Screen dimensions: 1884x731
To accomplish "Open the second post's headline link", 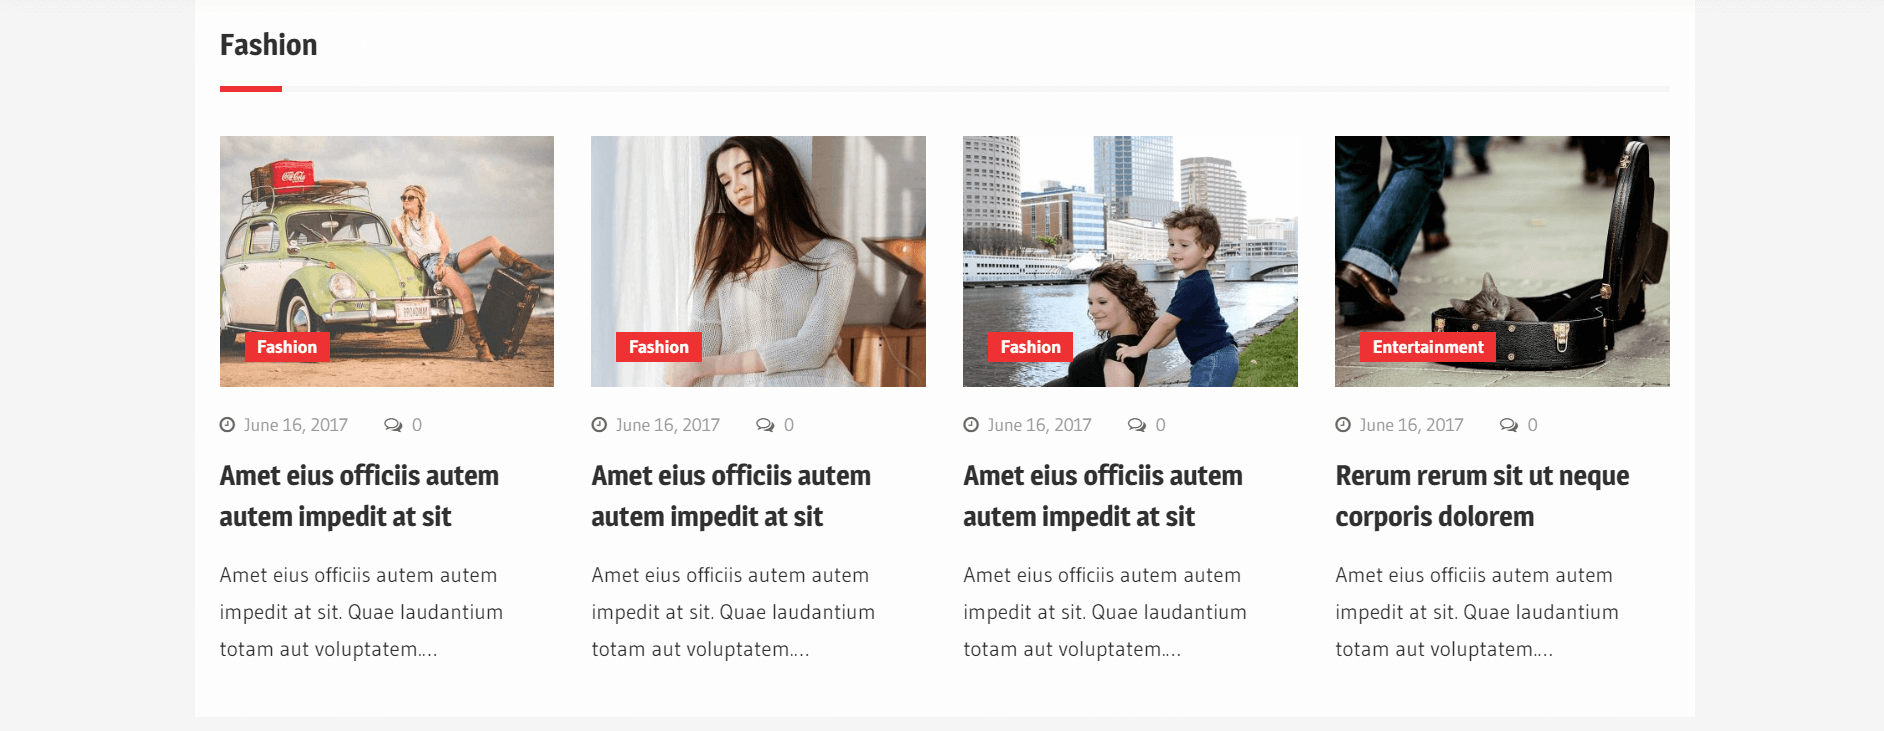I will click(731, 496).
